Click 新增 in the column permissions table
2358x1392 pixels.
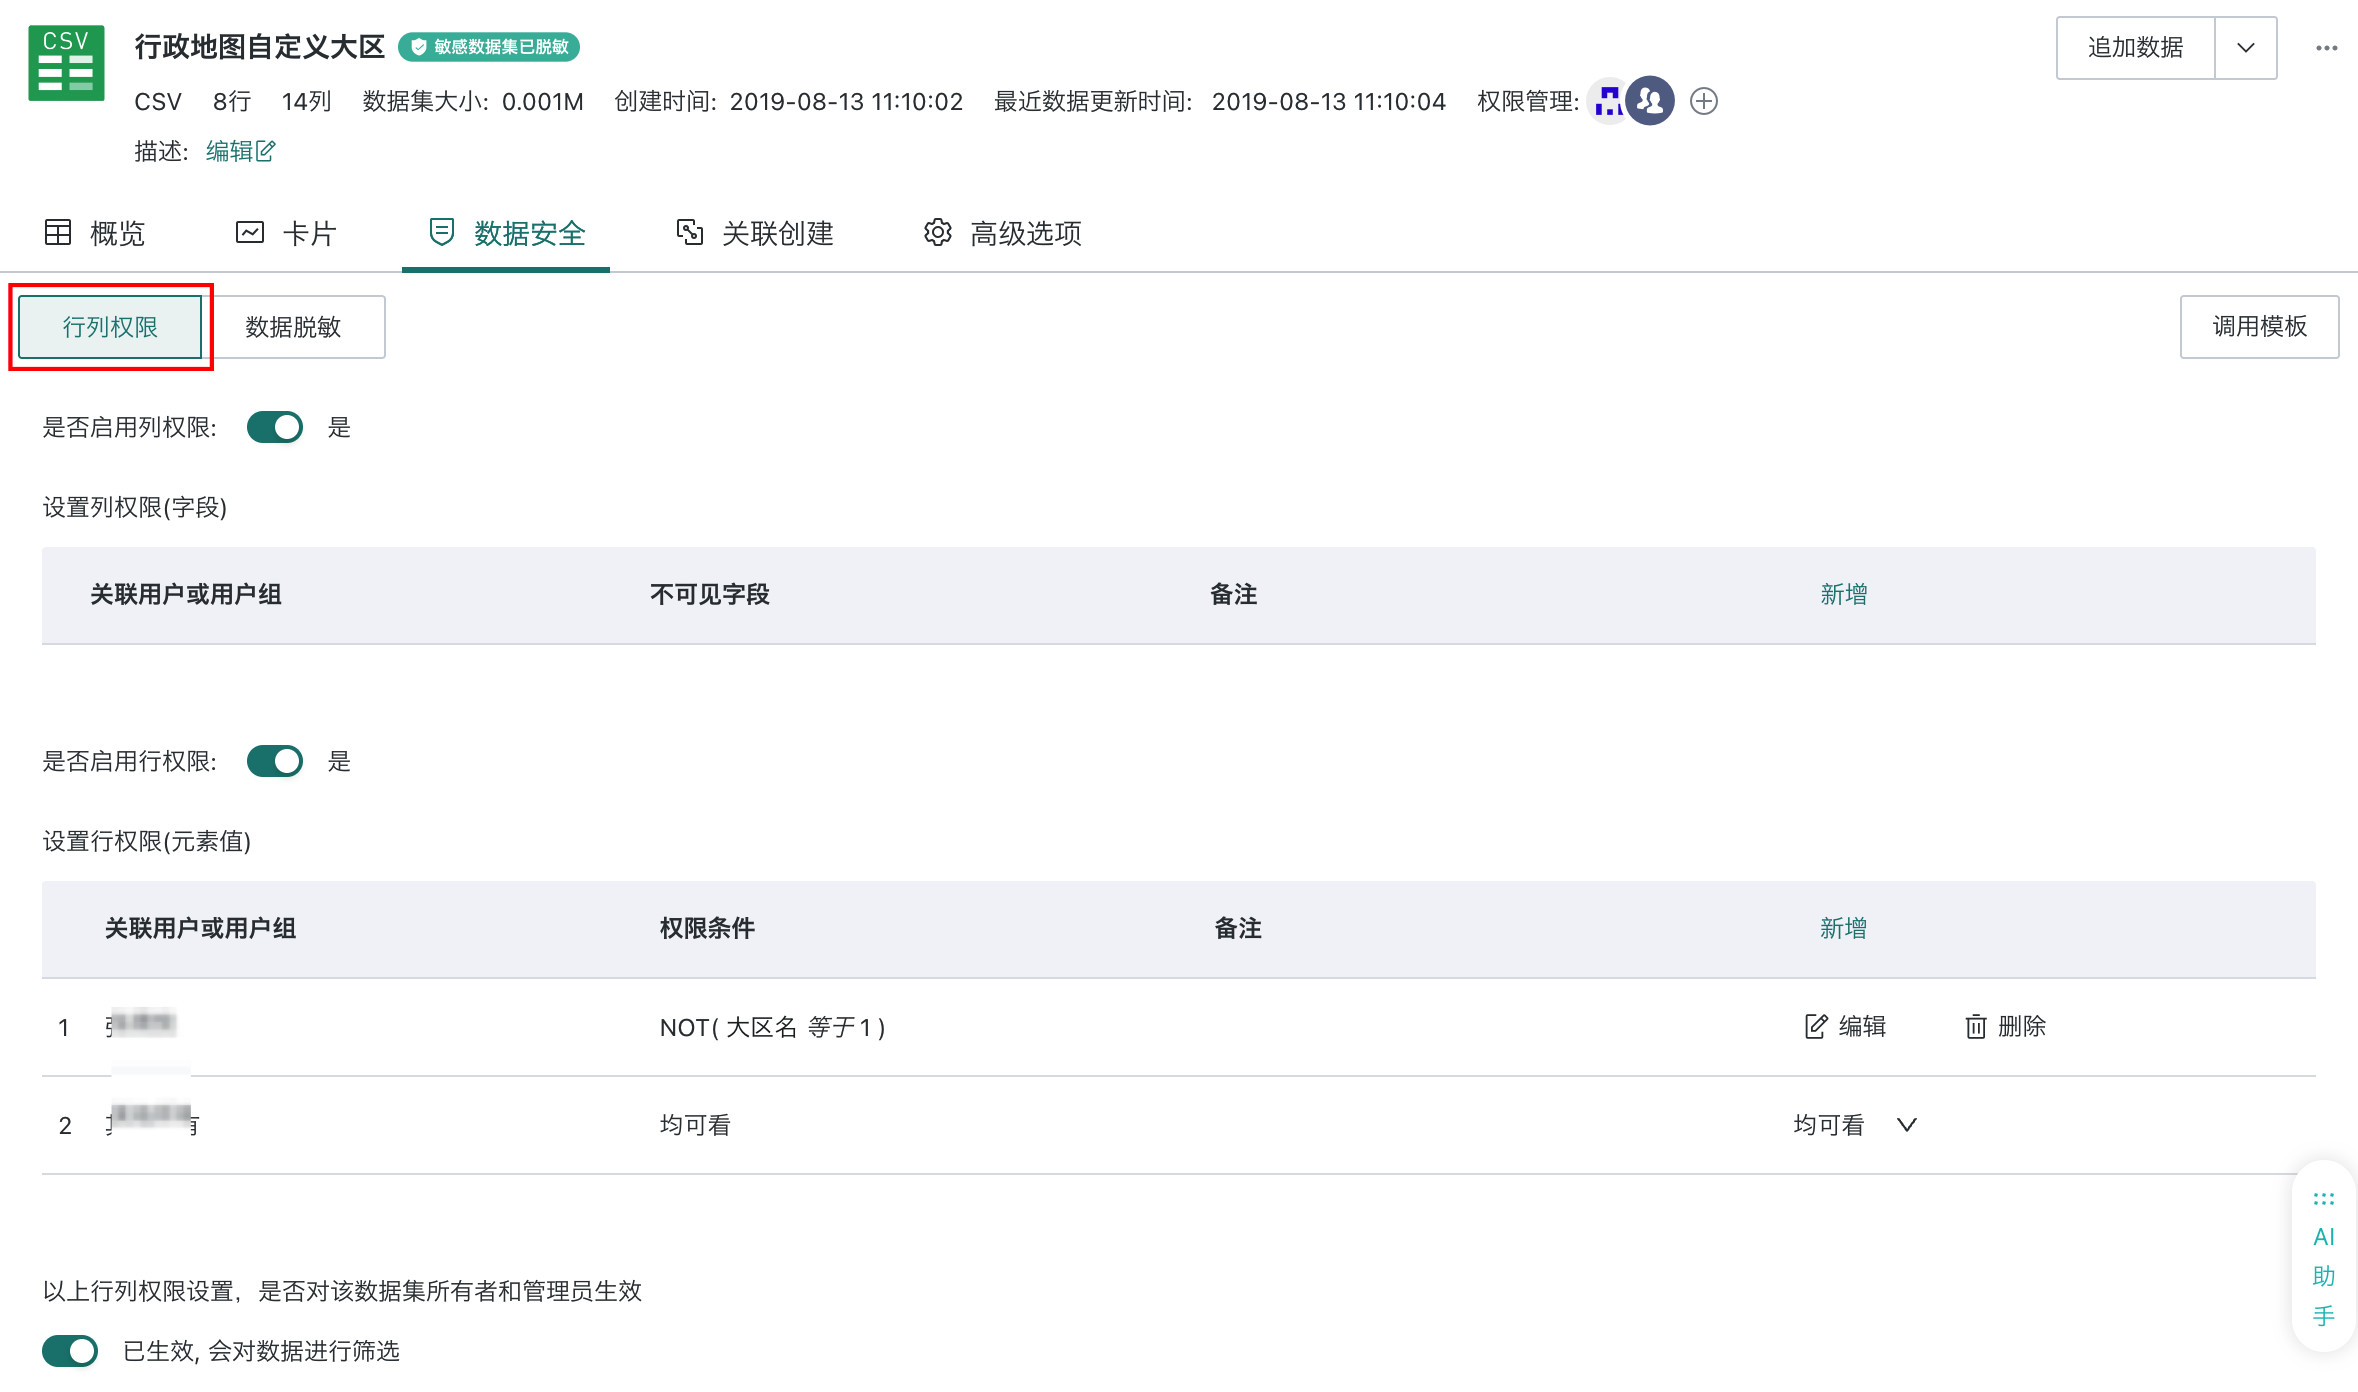point(1843,594)
